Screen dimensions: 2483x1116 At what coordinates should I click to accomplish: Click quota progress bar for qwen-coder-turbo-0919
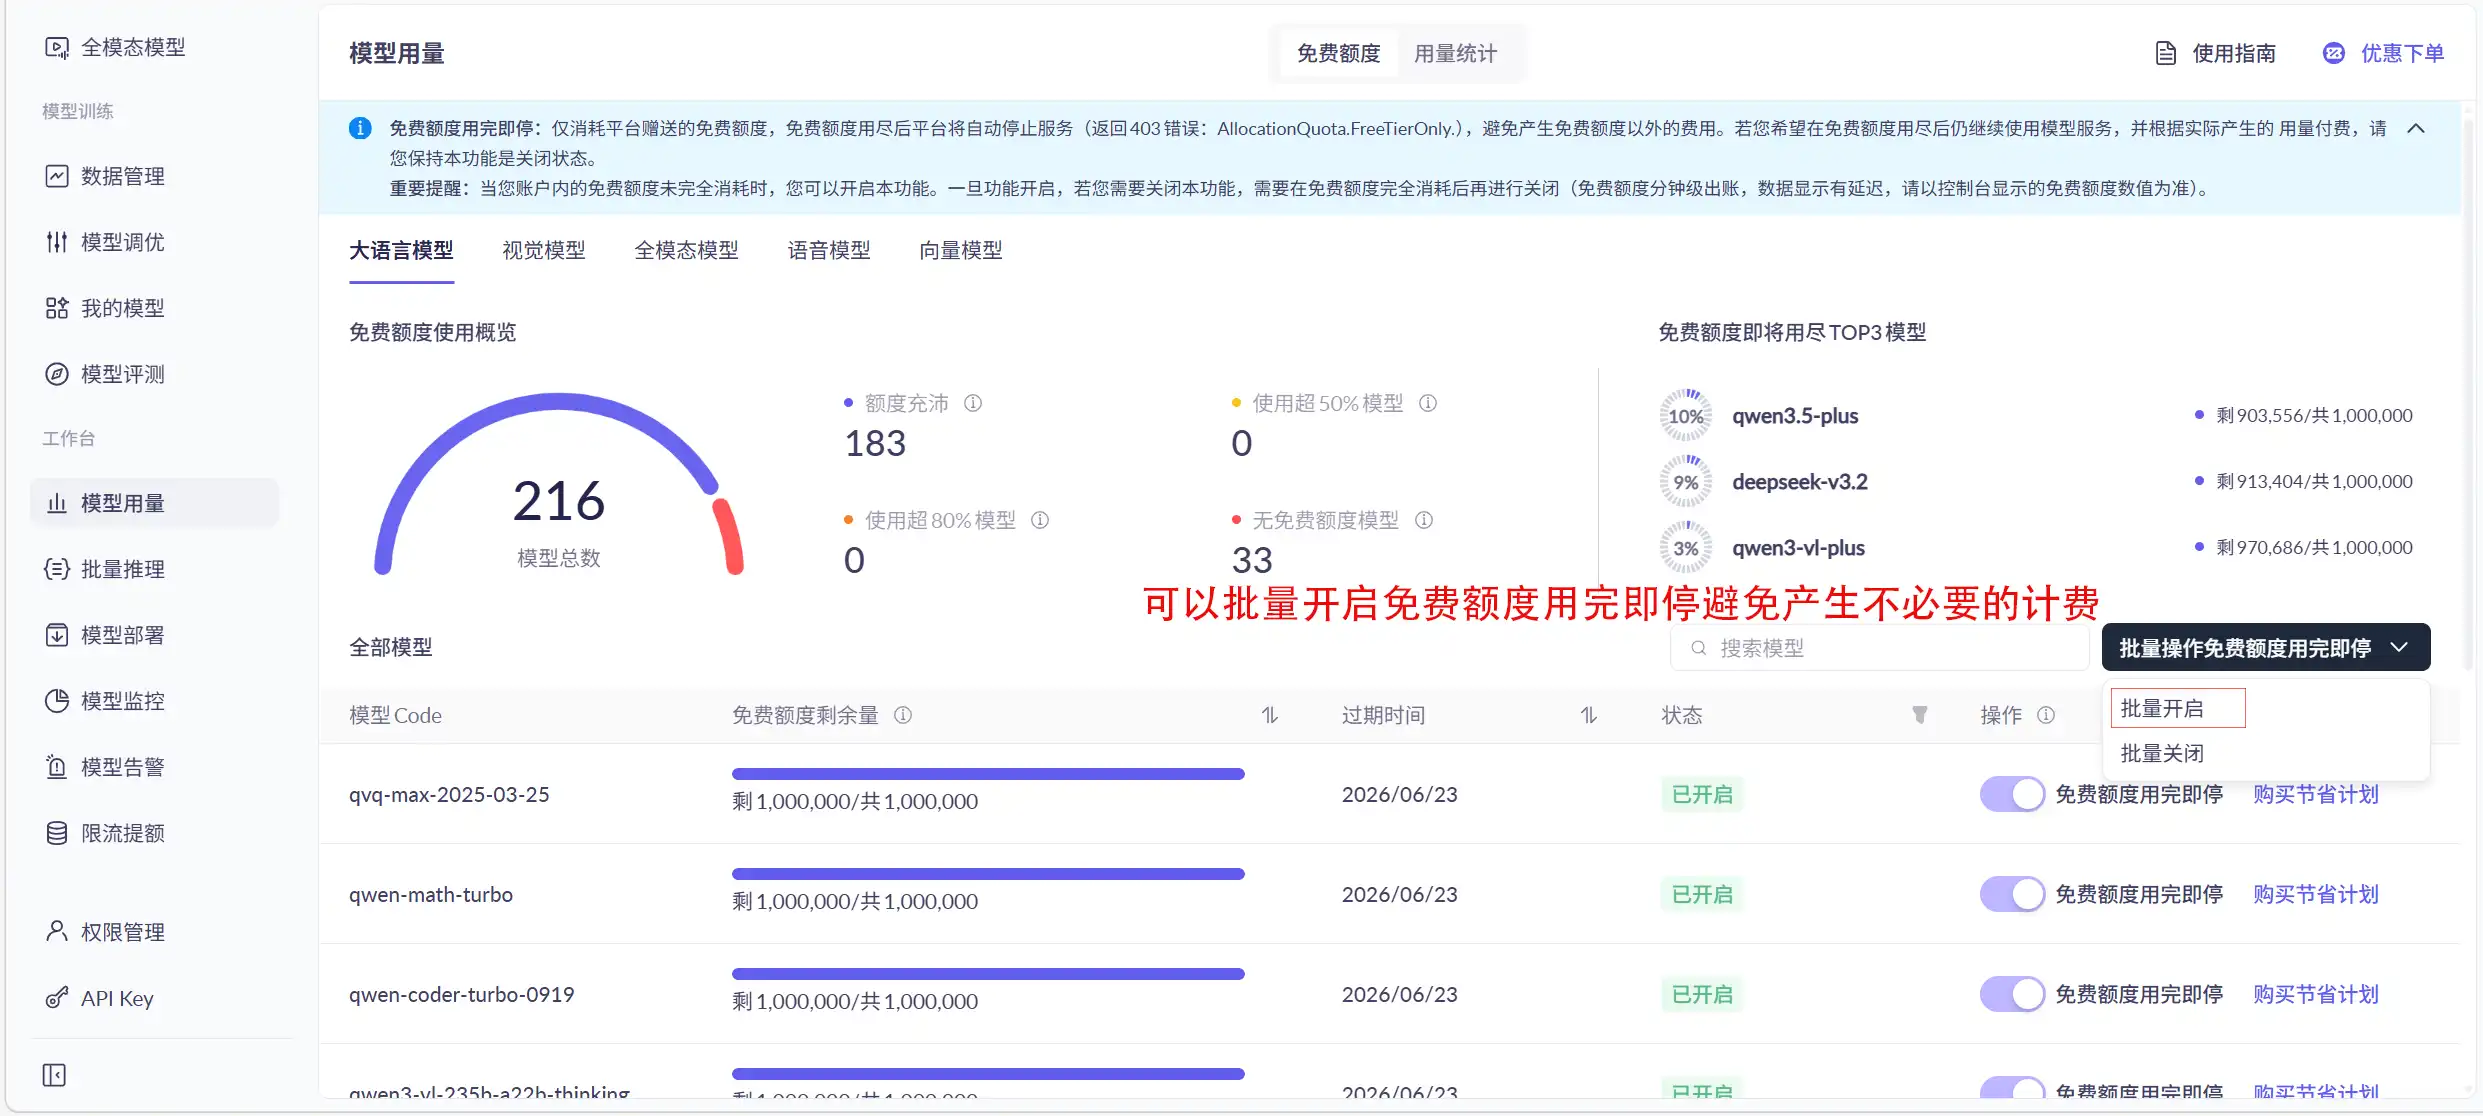[x=988, y=974]
